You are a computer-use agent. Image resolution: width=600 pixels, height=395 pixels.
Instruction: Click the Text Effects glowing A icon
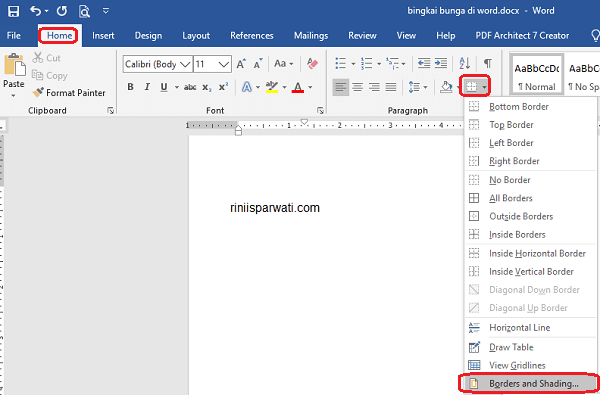[247, 88]
